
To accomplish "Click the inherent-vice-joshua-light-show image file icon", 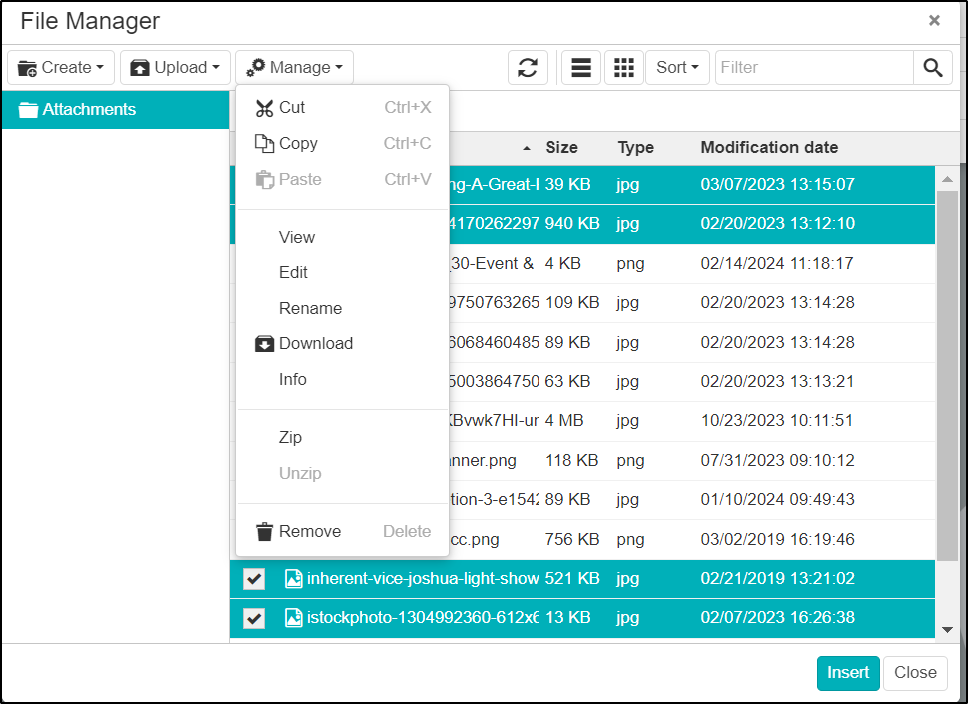I will pyautogui.click(x=294, y=579).
